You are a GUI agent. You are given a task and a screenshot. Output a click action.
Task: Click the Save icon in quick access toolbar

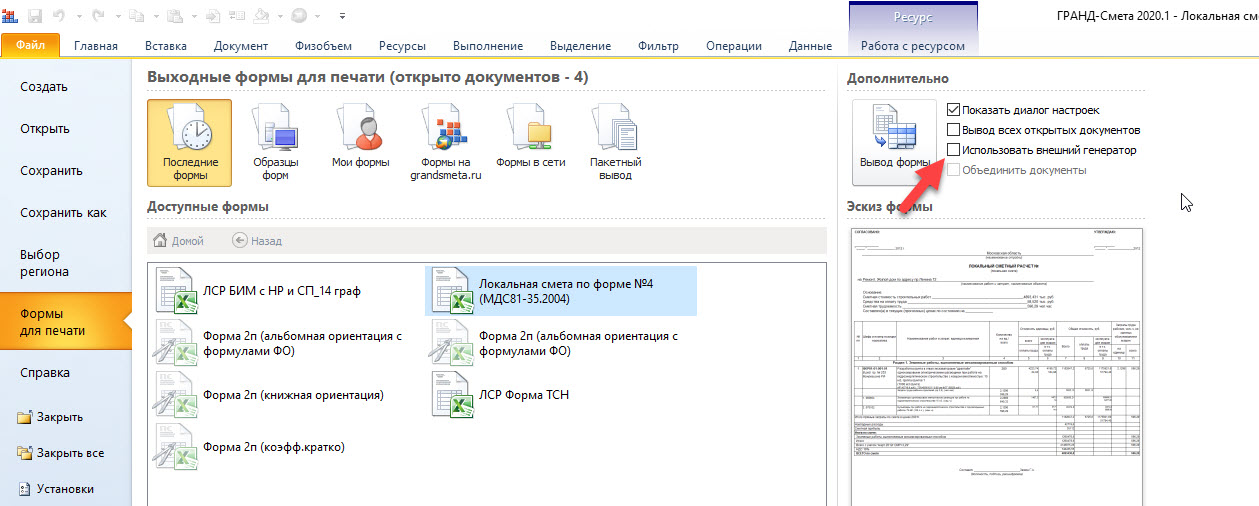tap(36, 15)
